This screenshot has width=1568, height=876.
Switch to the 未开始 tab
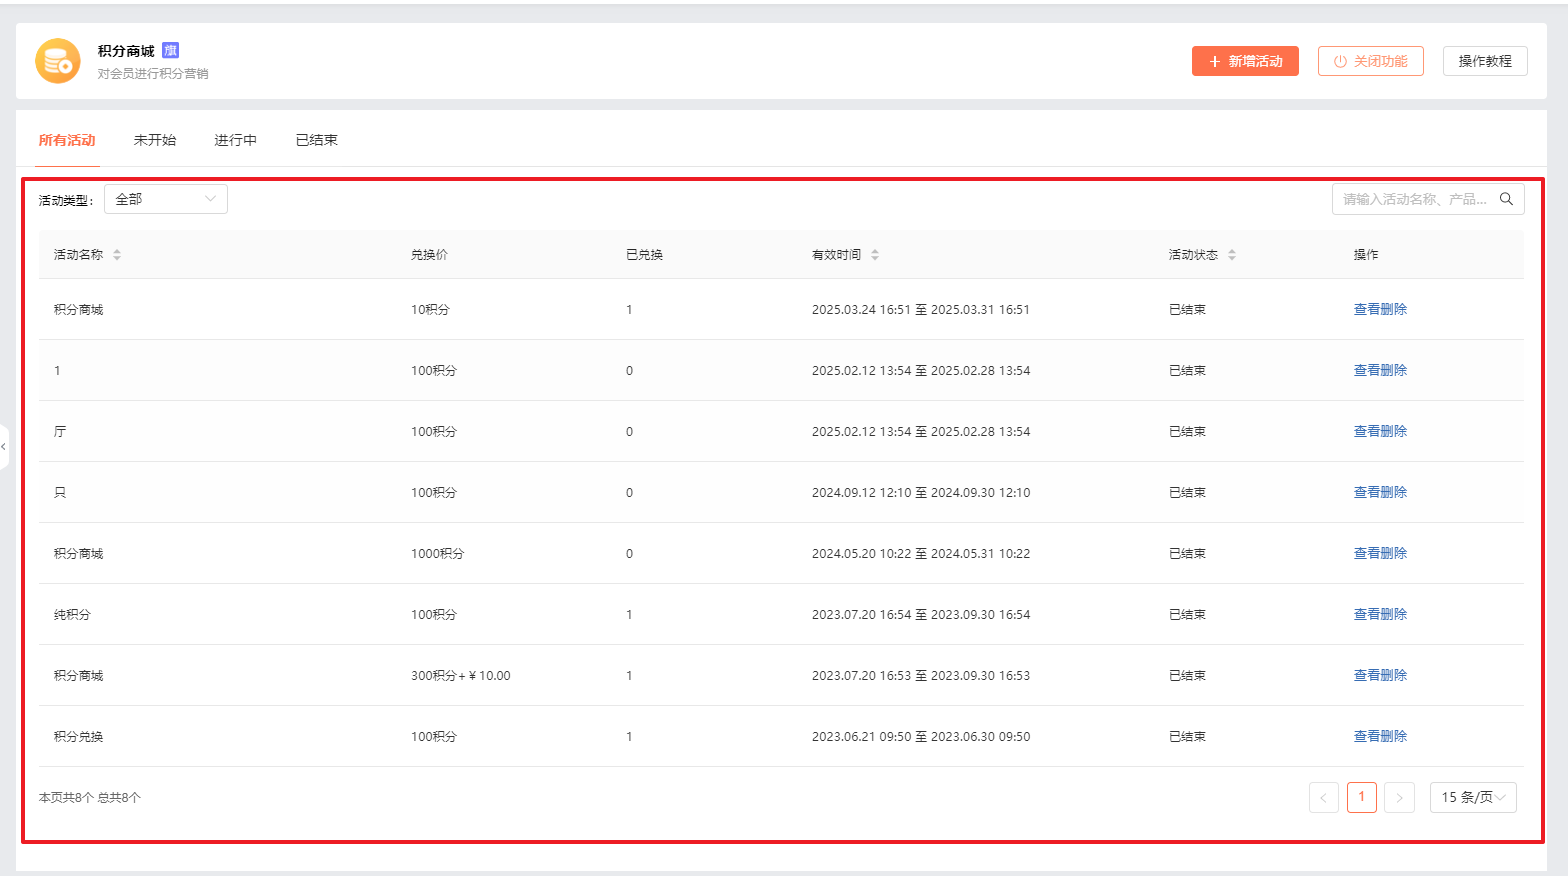point(155,140)
